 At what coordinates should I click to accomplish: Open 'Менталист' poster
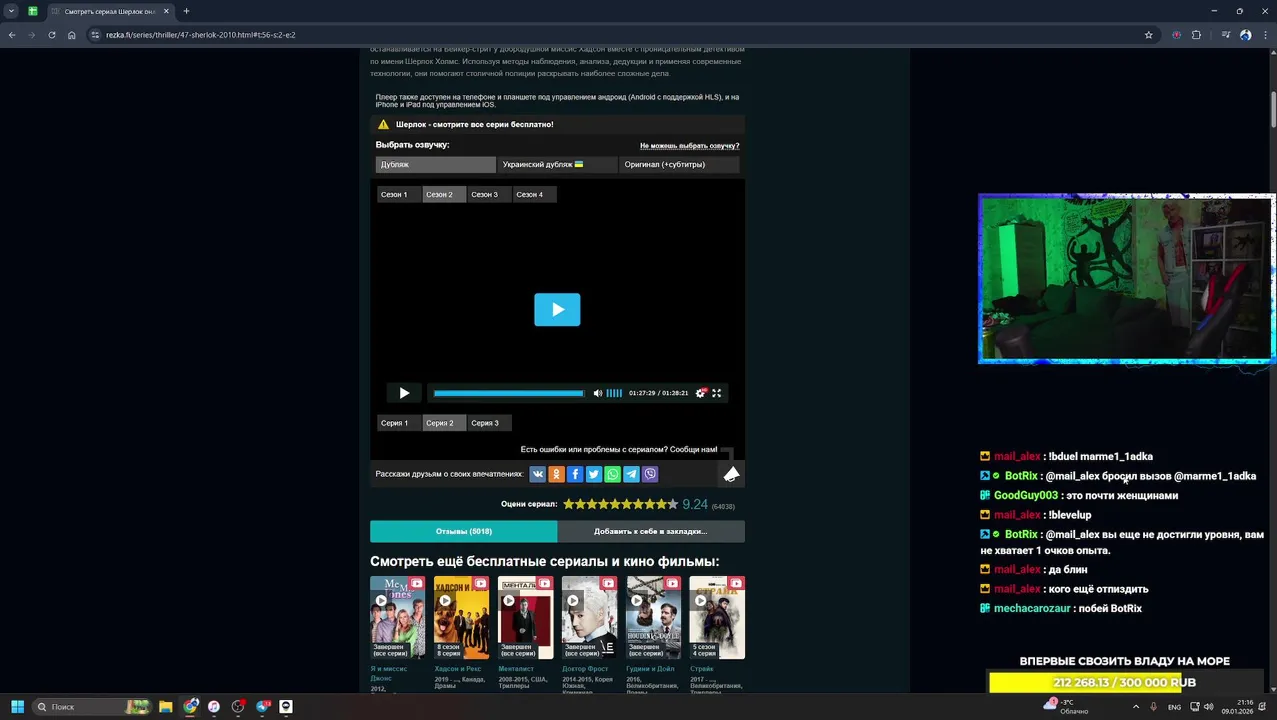click(525, 617)
